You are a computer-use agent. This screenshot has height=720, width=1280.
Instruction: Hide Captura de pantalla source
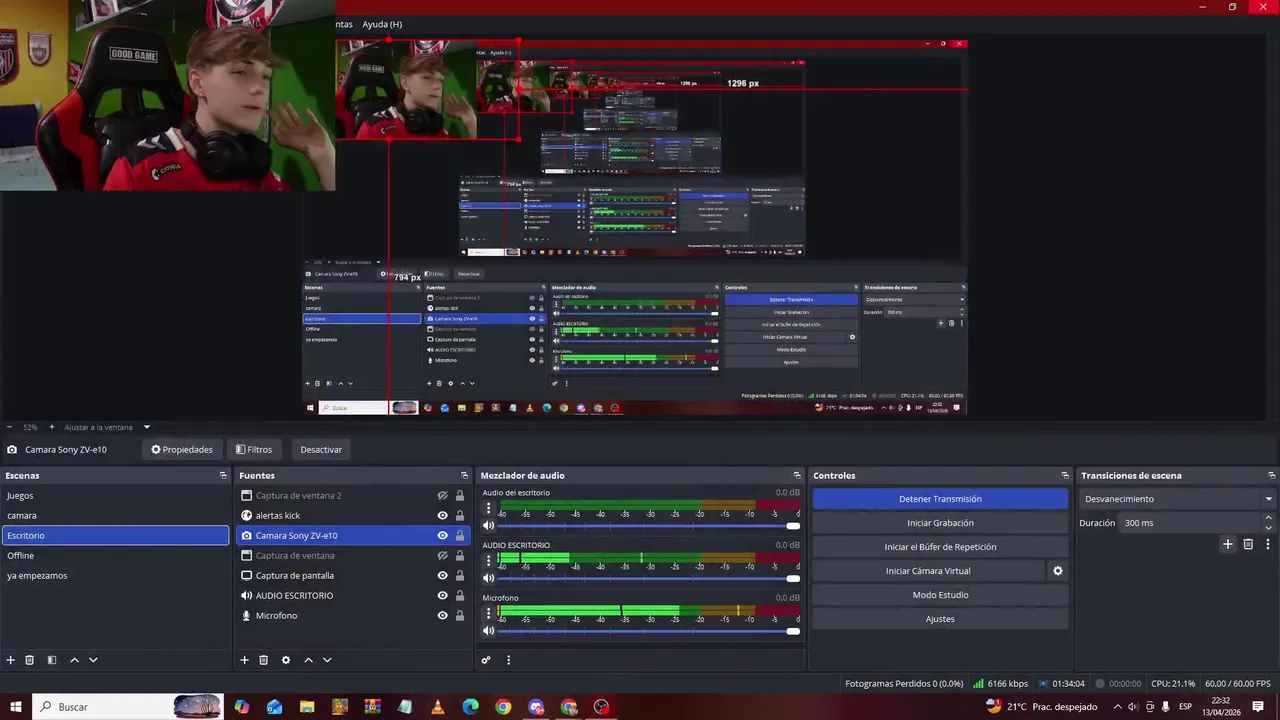(x=442, y=576)
